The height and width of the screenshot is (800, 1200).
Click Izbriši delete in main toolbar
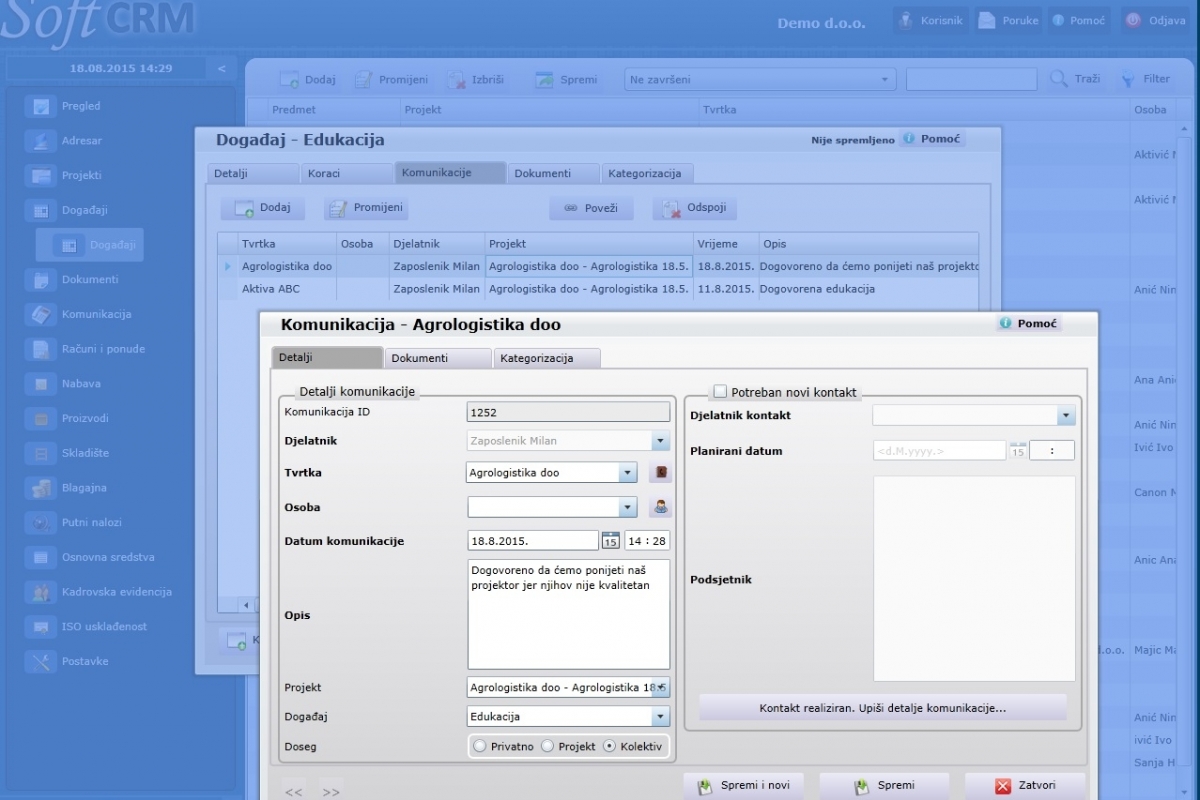475,80
